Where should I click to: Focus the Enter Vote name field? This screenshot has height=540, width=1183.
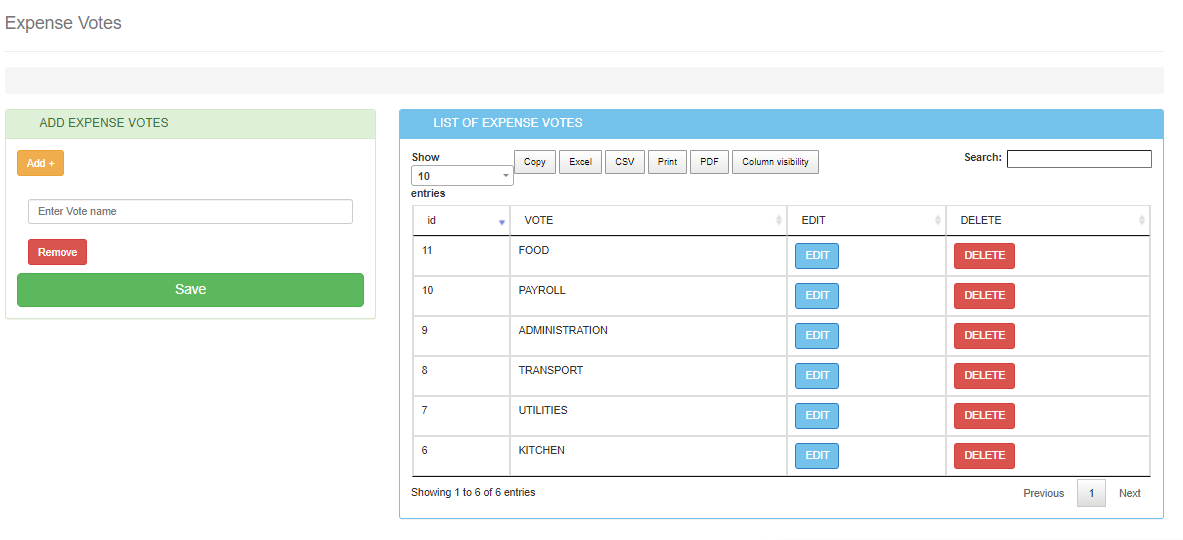pyautogui.click(x=190, y=212)
